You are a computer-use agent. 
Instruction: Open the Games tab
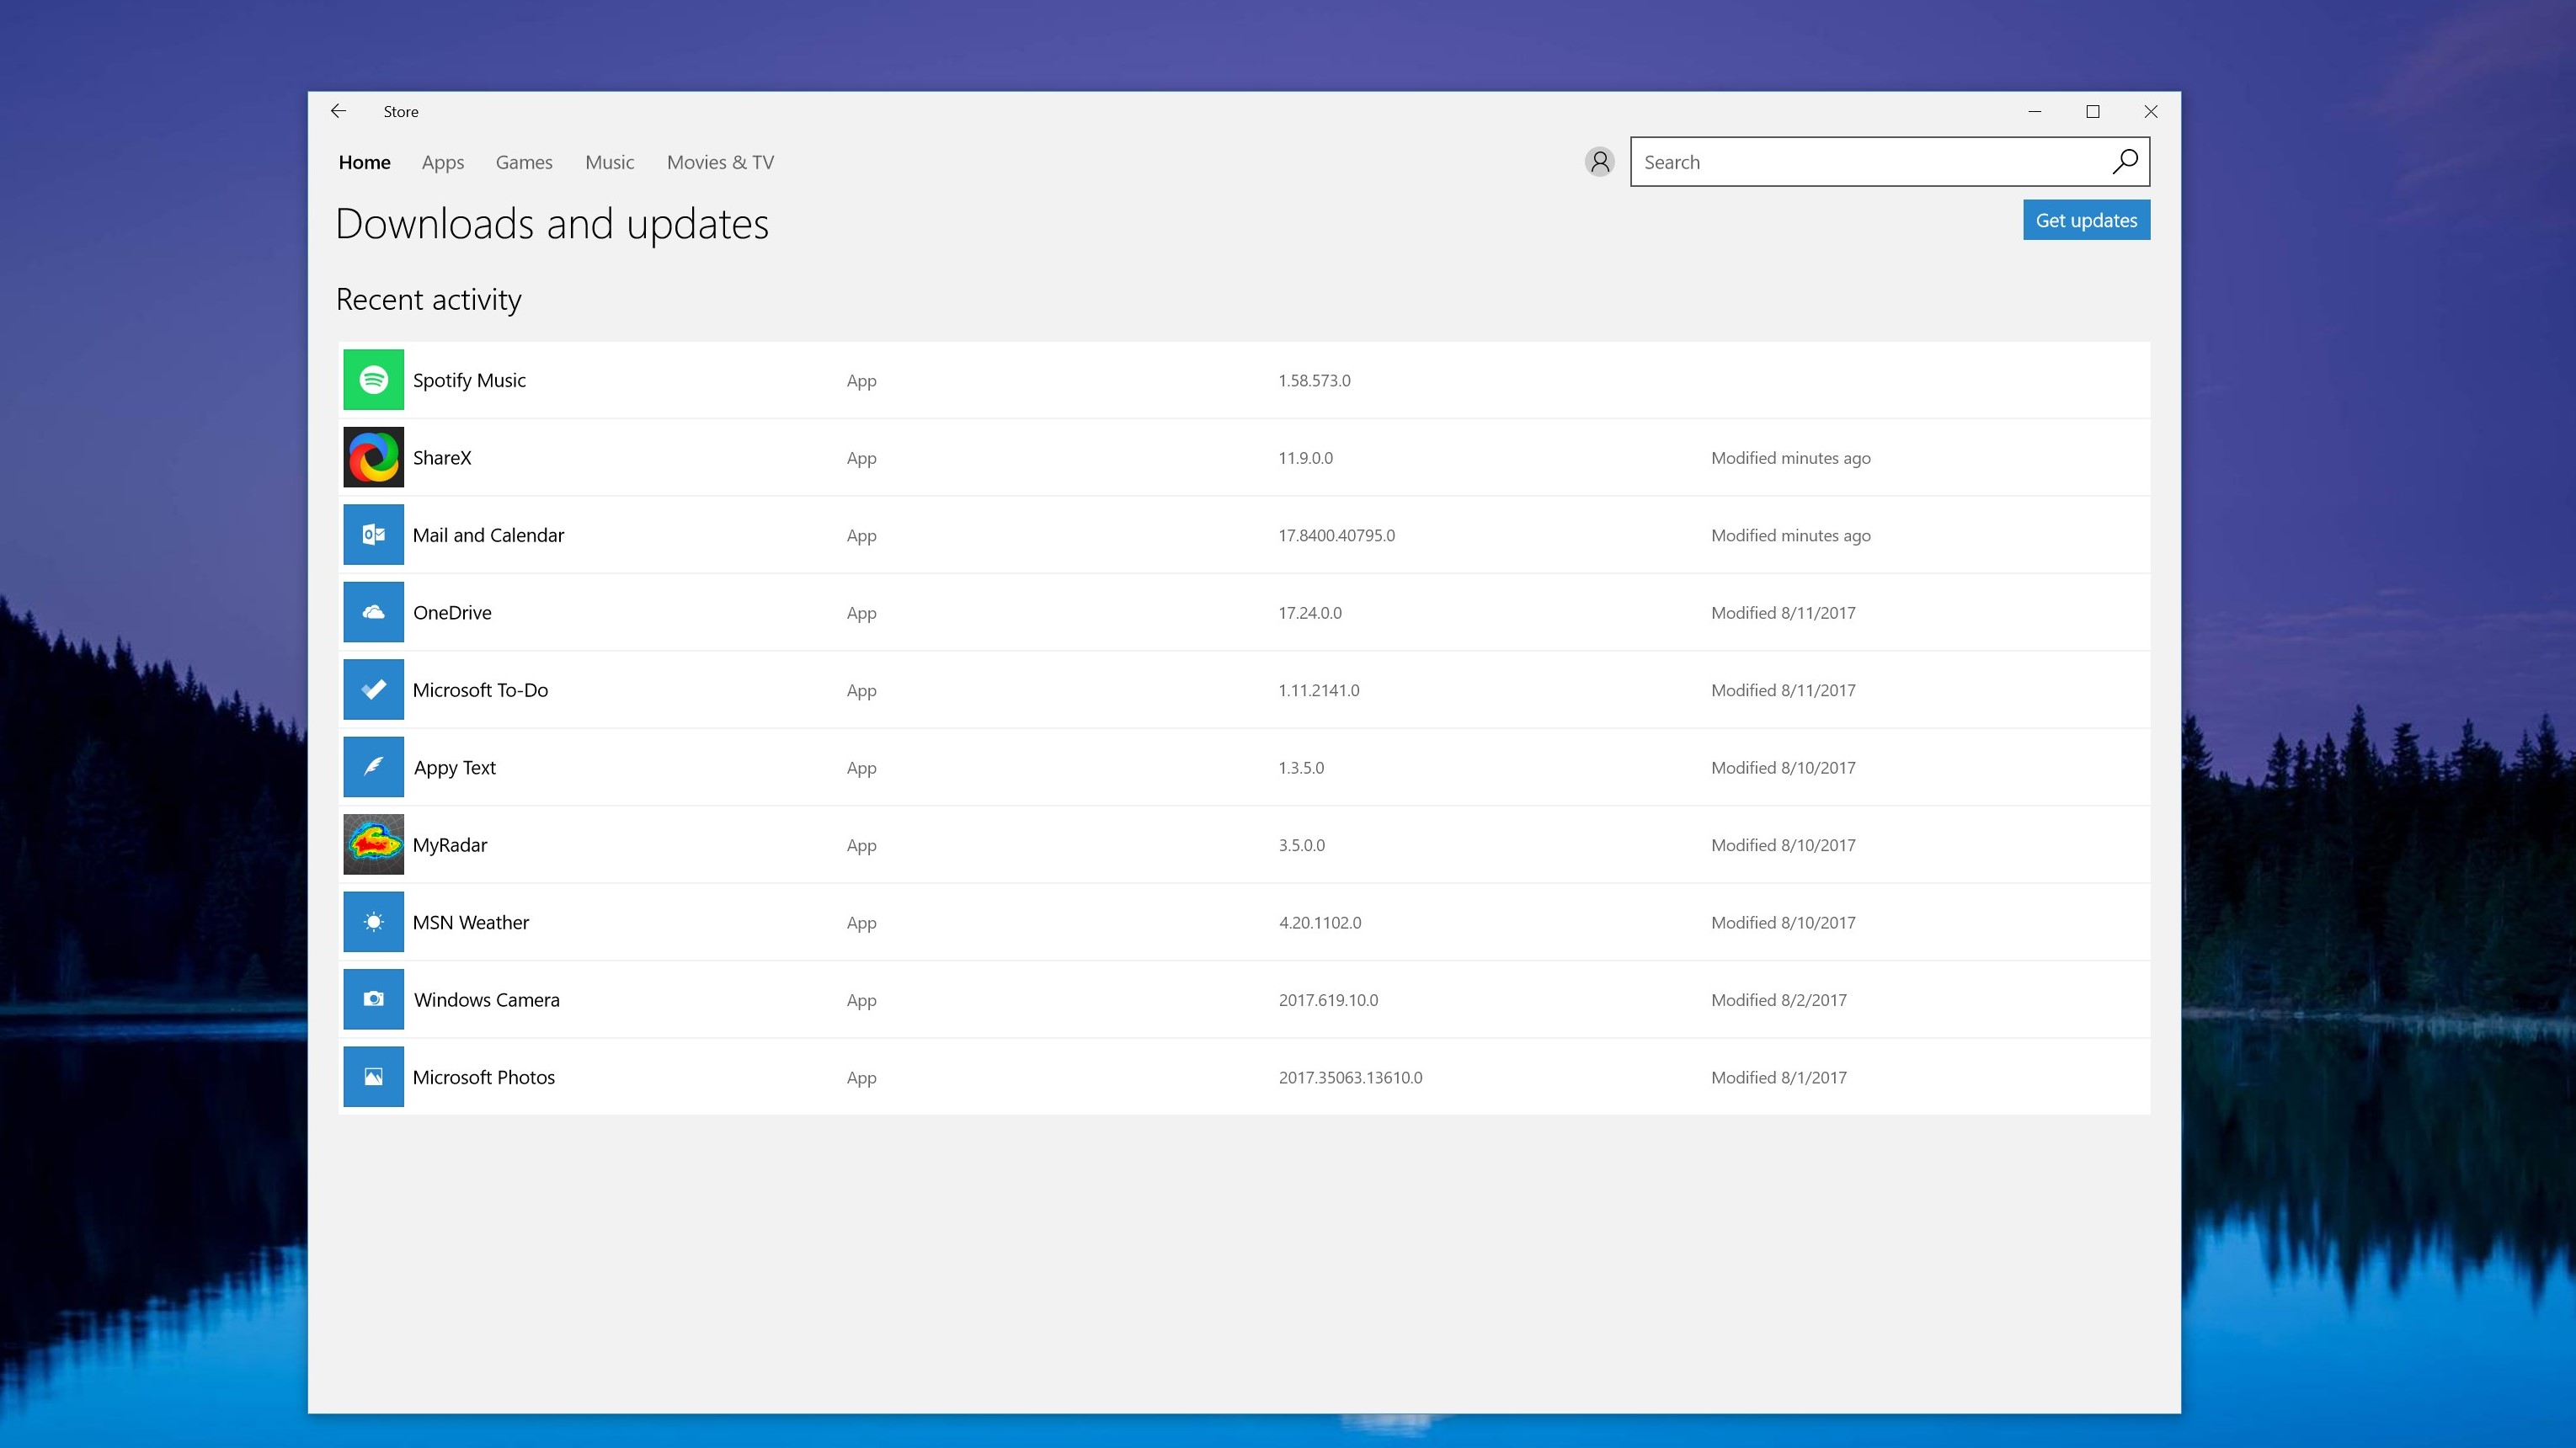[x=523, y=162]
